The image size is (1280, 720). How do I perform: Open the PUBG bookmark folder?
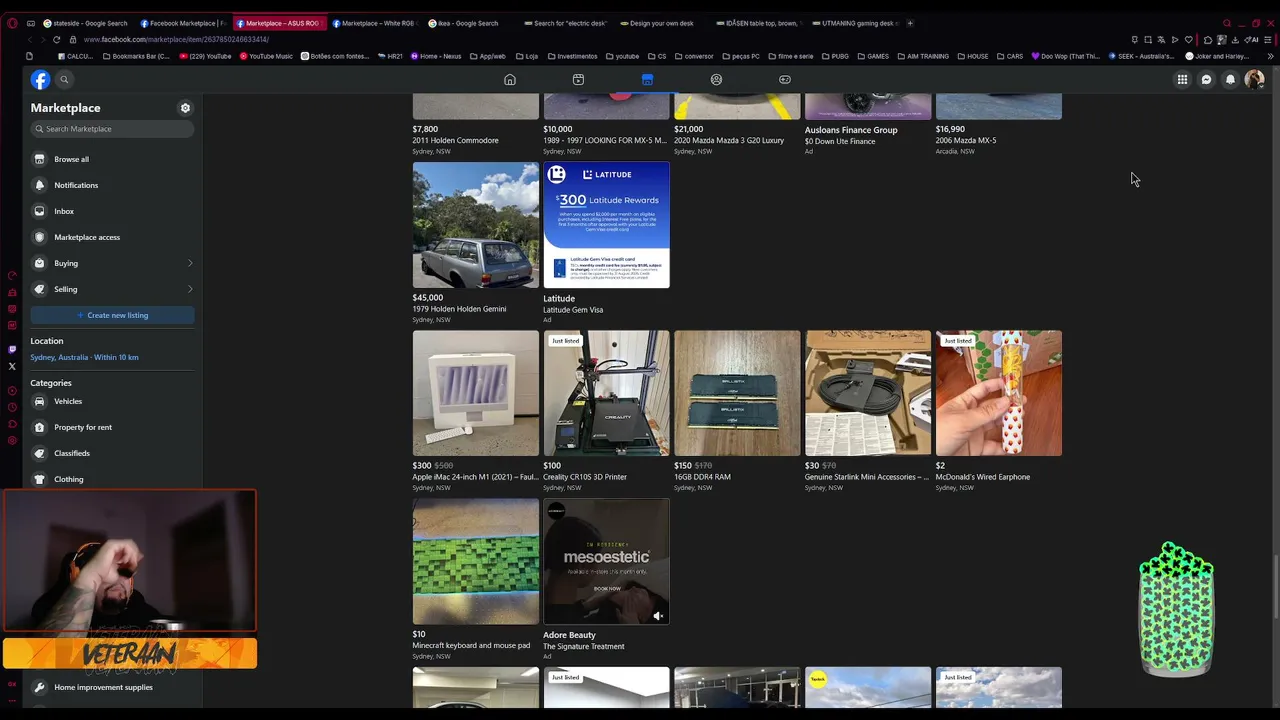point(834,56)
